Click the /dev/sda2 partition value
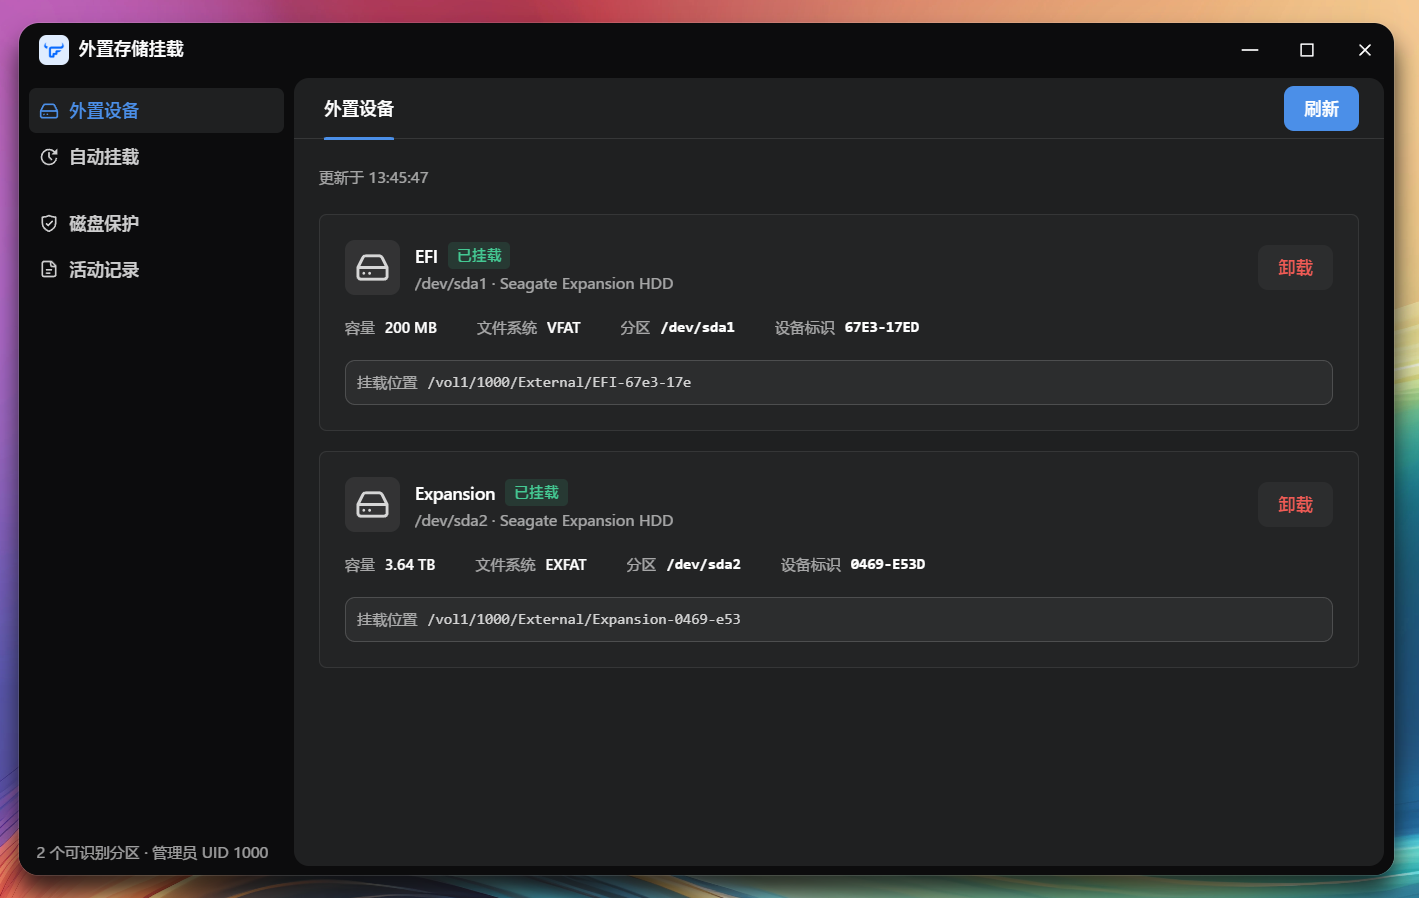 tap(704, 565)
